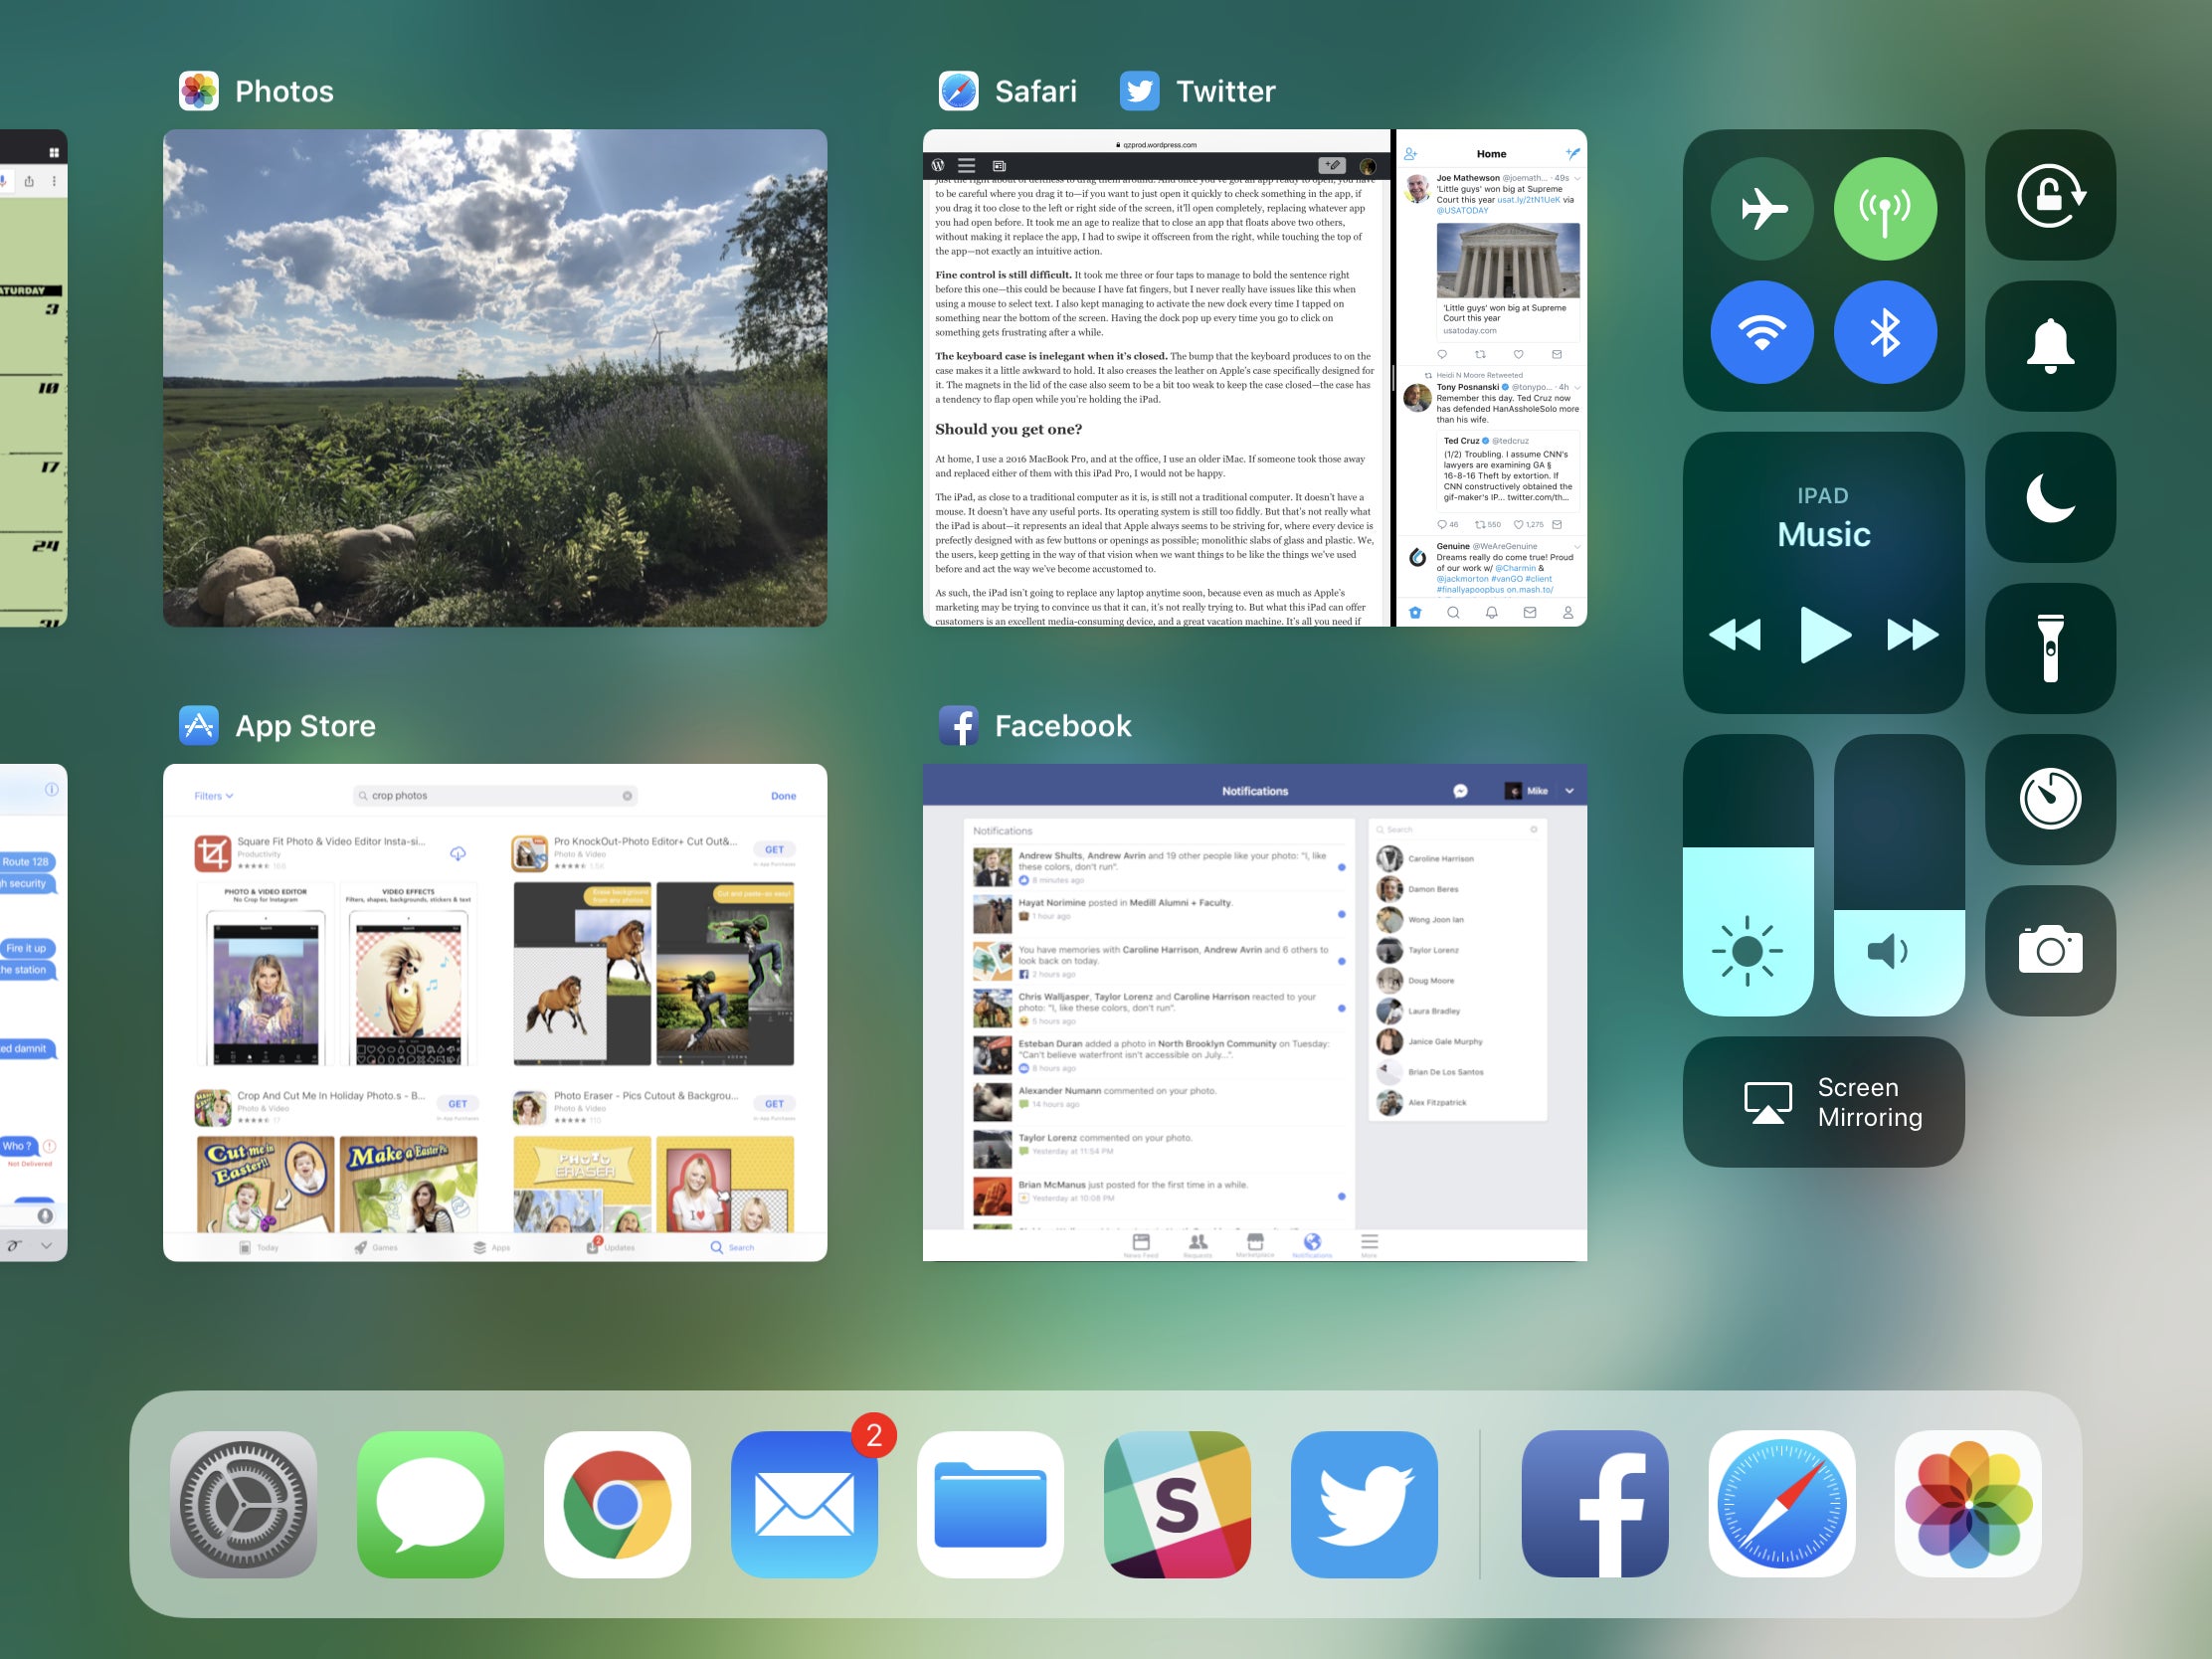
Task: Select the Photos app card thumbnail
Action: [x=495, y=378]
